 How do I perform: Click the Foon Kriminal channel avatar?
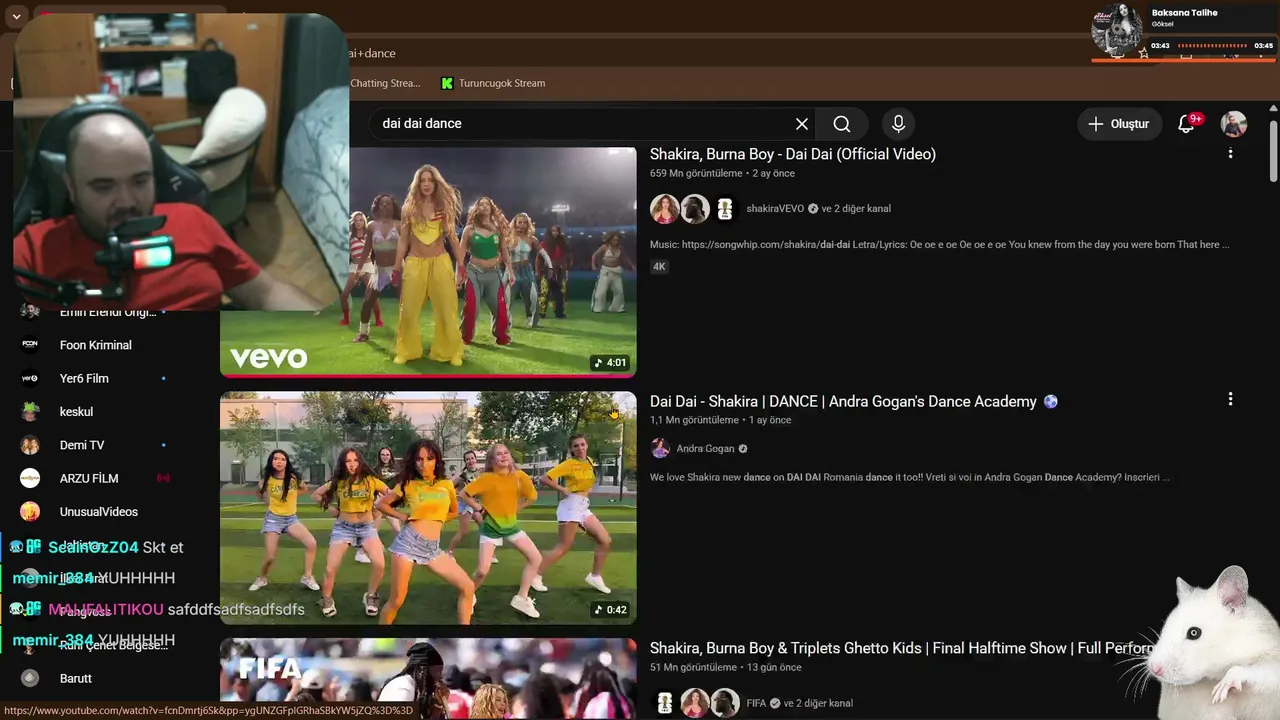(30, 345)
